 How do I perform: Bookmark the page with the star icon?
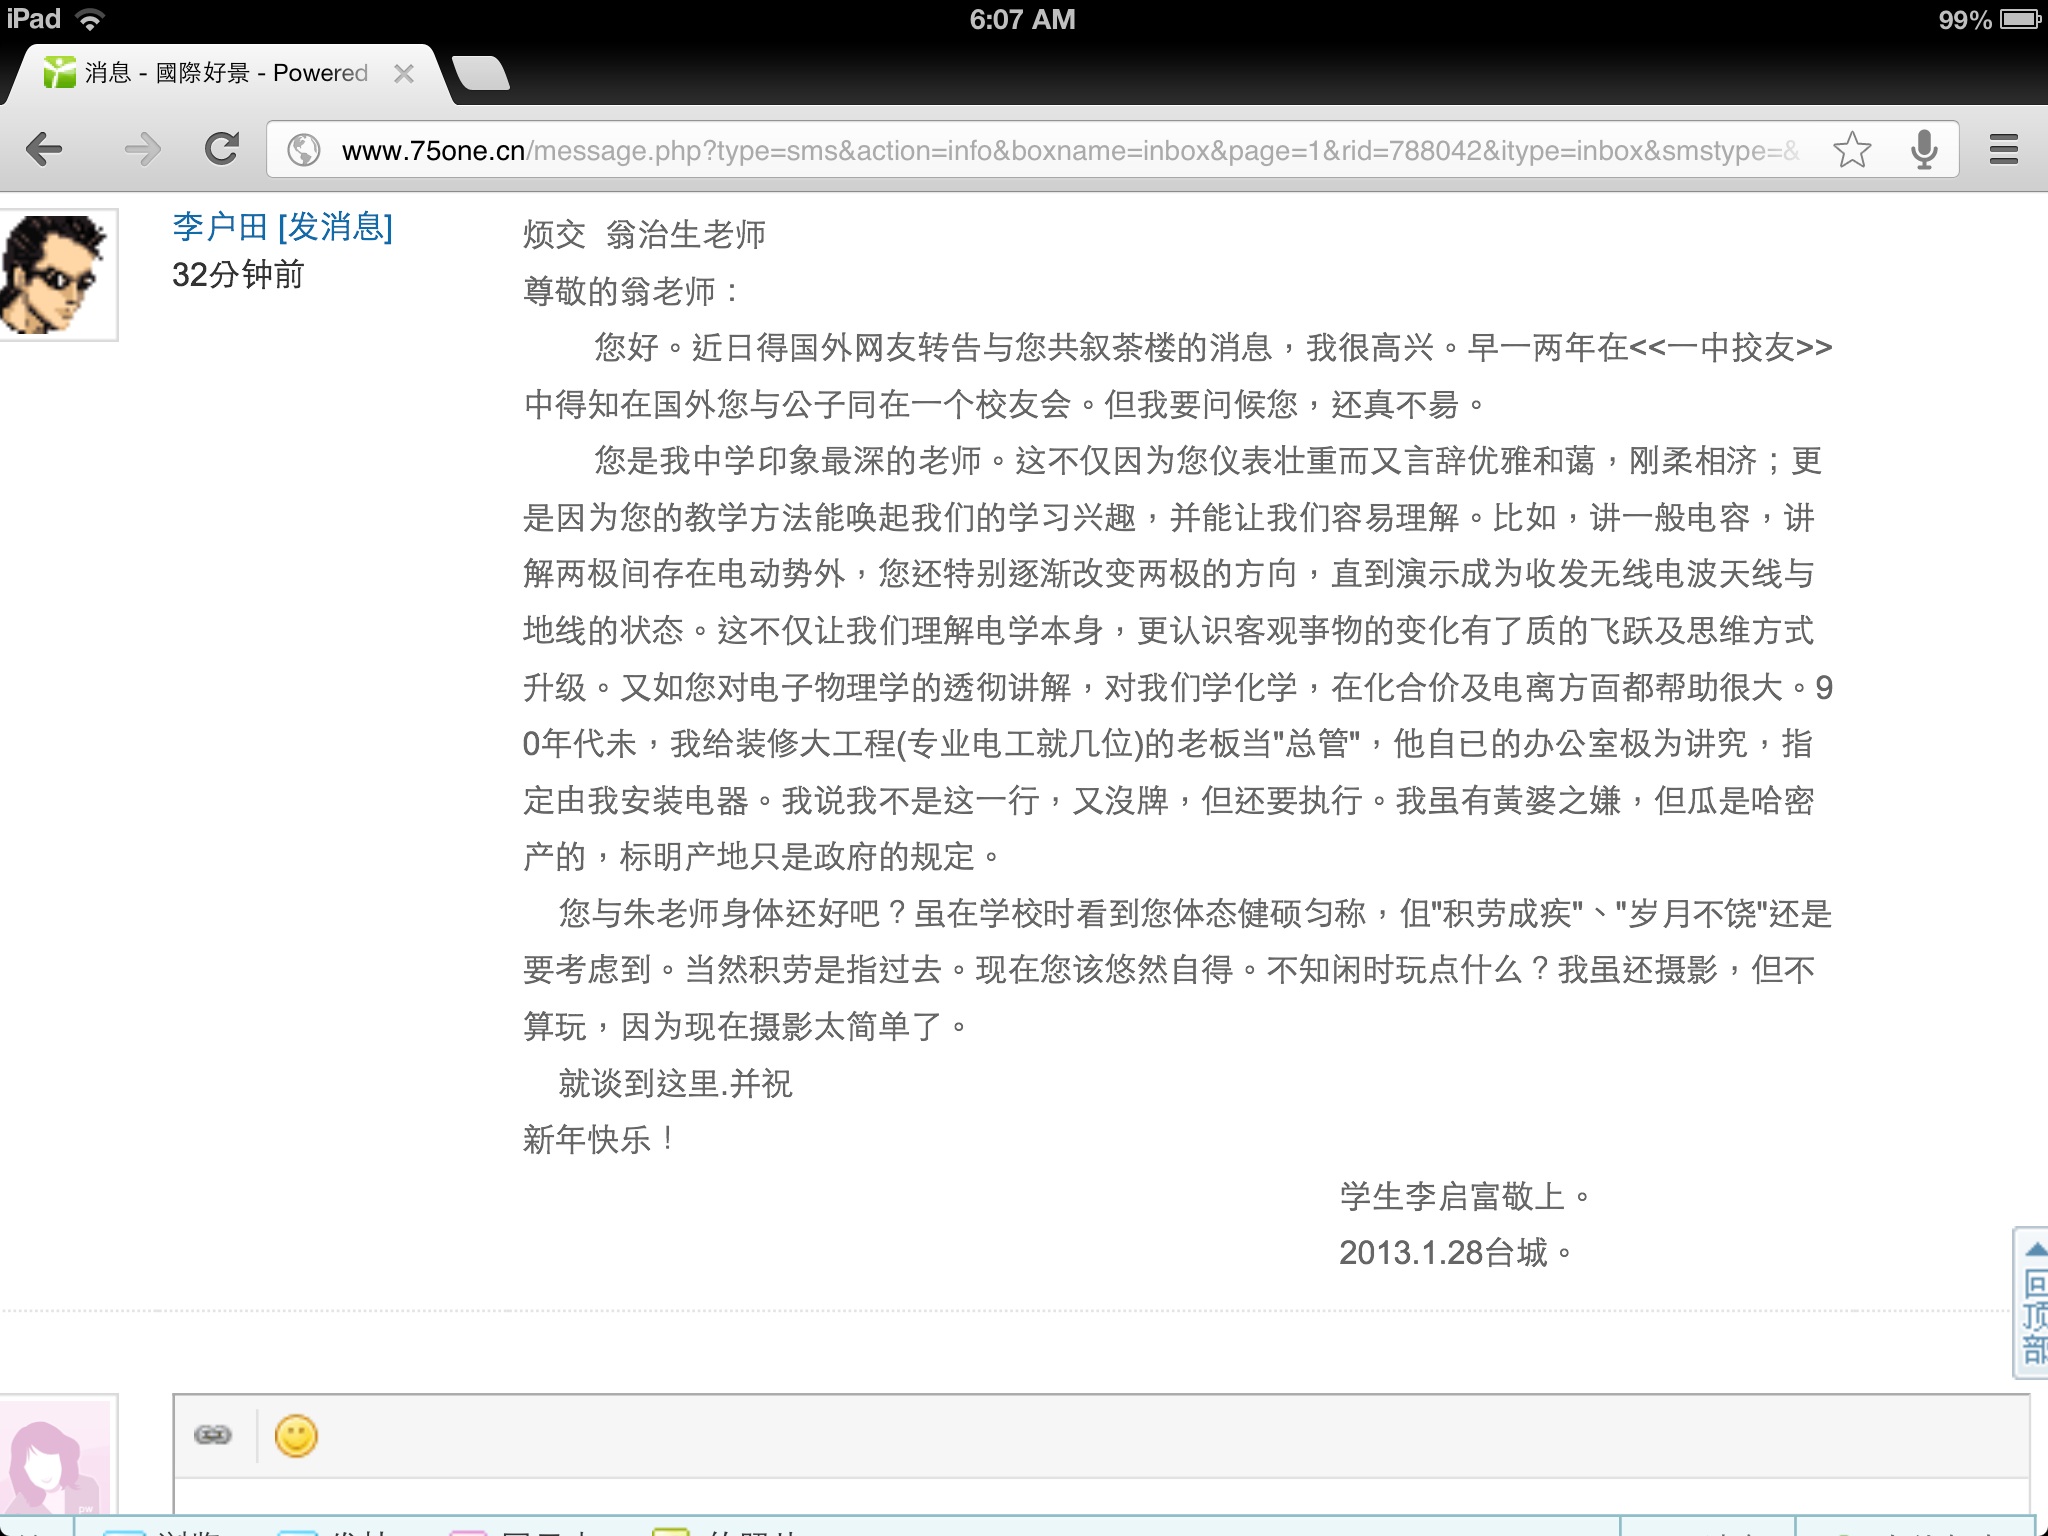[1852, 150]
